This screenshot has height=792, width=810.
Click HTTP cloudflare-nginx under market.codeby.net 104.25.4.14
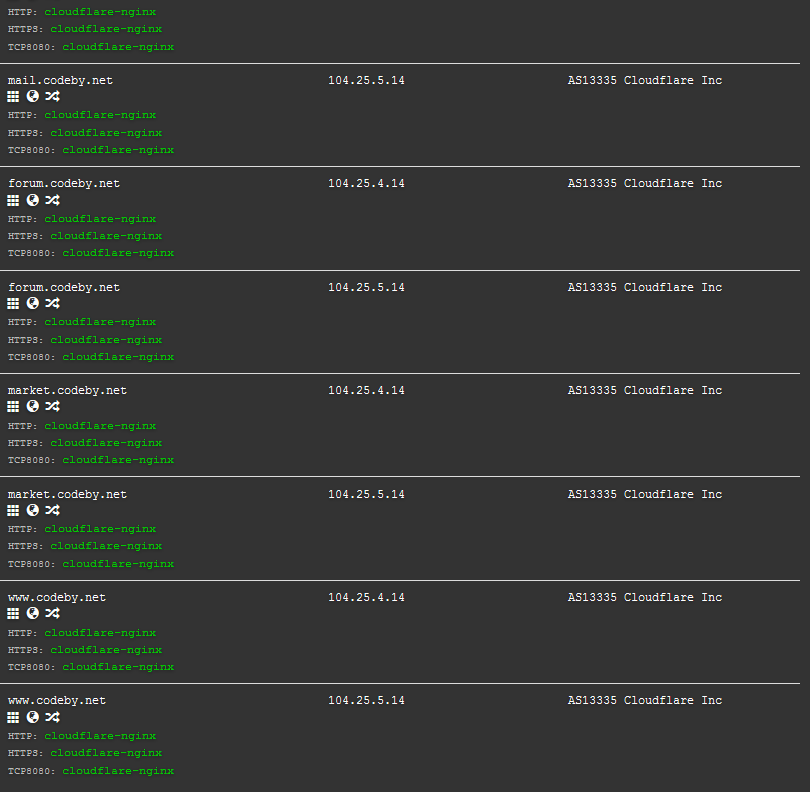point(82,426)
